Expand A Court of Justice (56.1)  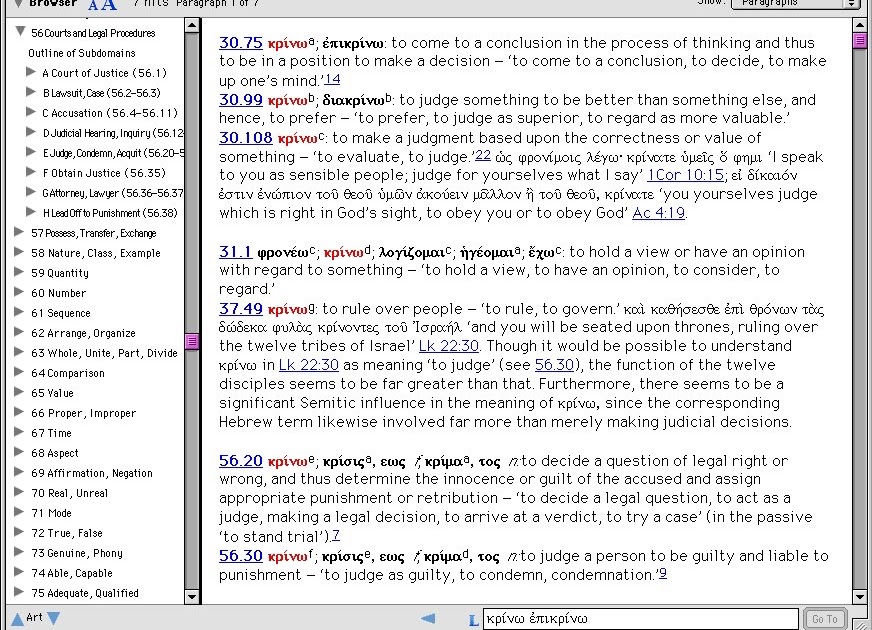[31, 72]
